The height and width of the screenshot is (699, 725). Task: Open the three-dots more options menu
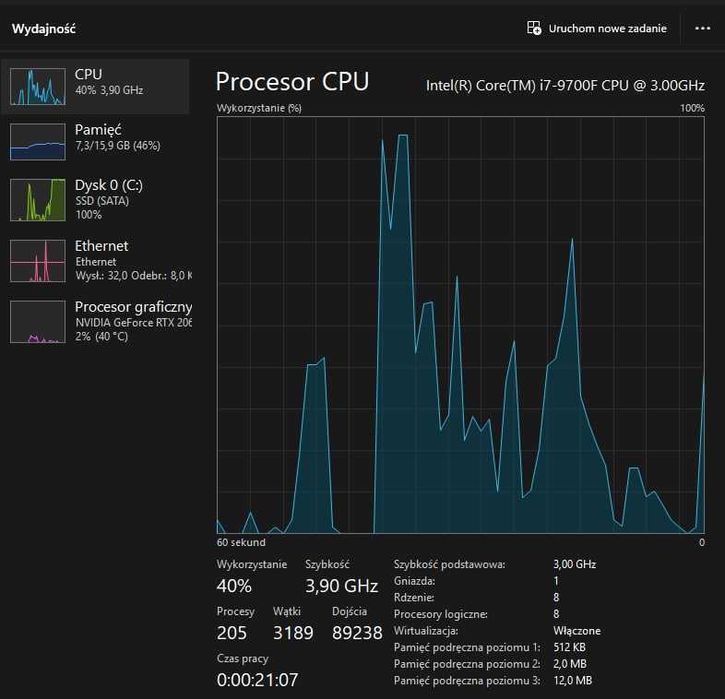(702, 29)
